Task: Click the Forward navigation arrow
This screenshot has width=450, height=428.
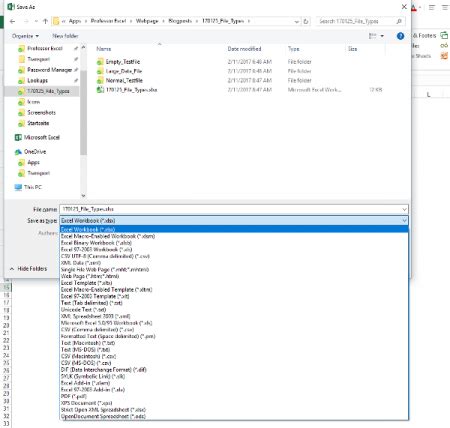Action: (26, 21)
